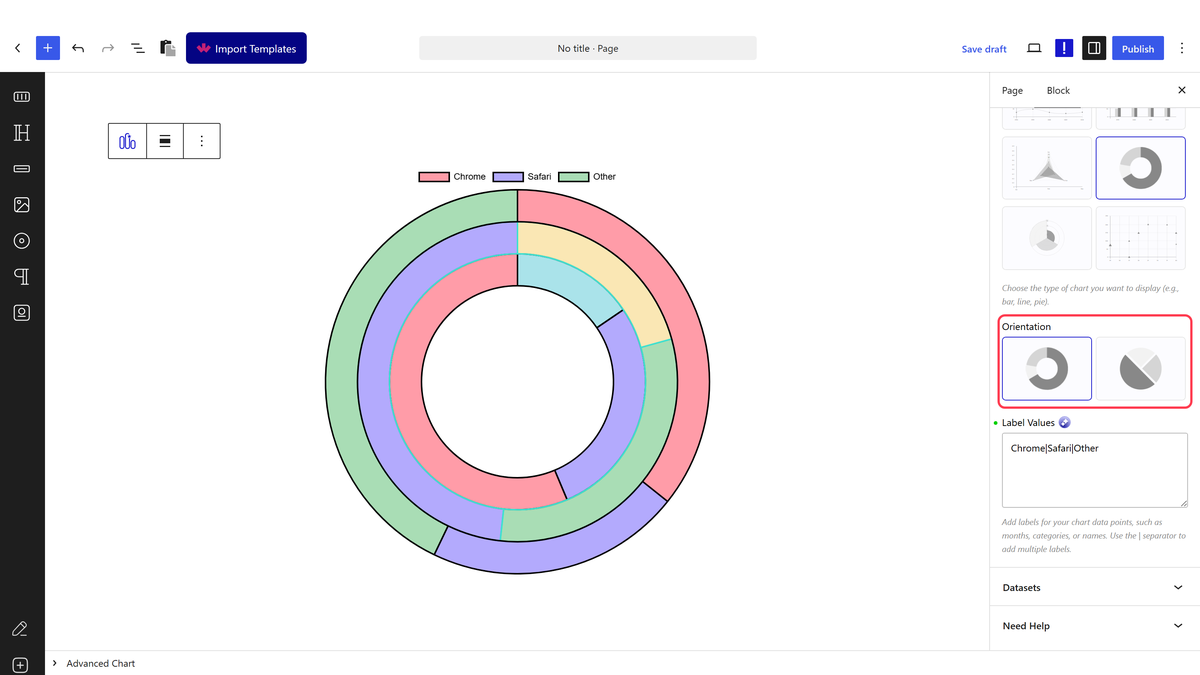This screenshot has height=675, width=1200.
Task: Select the profile card icon in left sidebar
Action: (x=22, y=313)
